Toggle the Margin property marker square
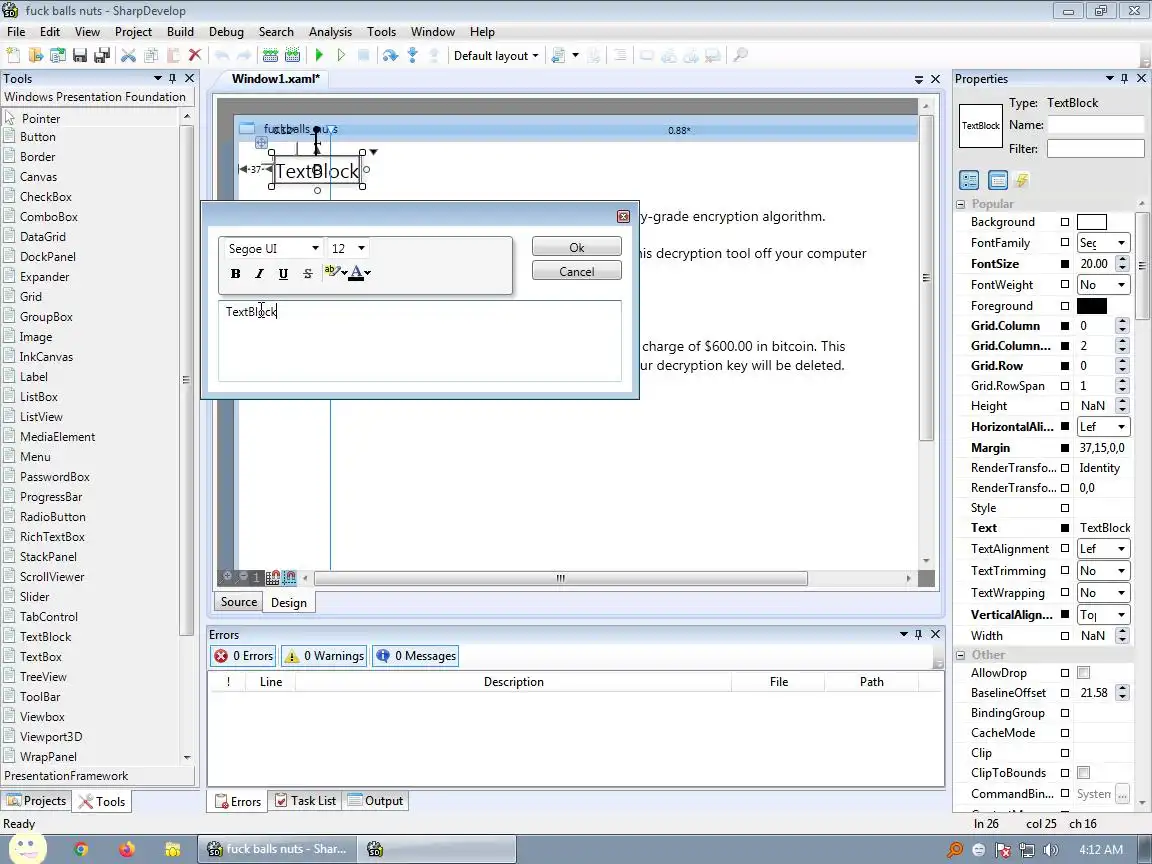Image resolution: width=1152 pixels, height=864 pixels. point(1065,447)
